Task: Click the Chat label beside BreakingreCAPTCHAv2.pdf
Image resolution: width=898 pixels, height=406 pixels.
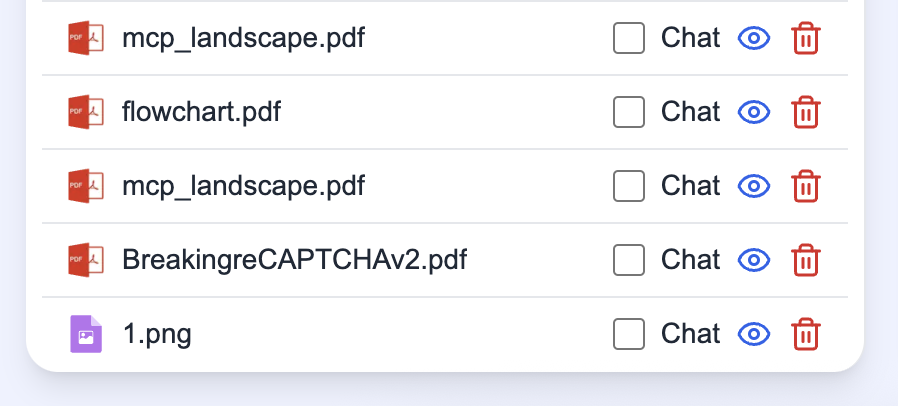Action: [x=690, y=260]
